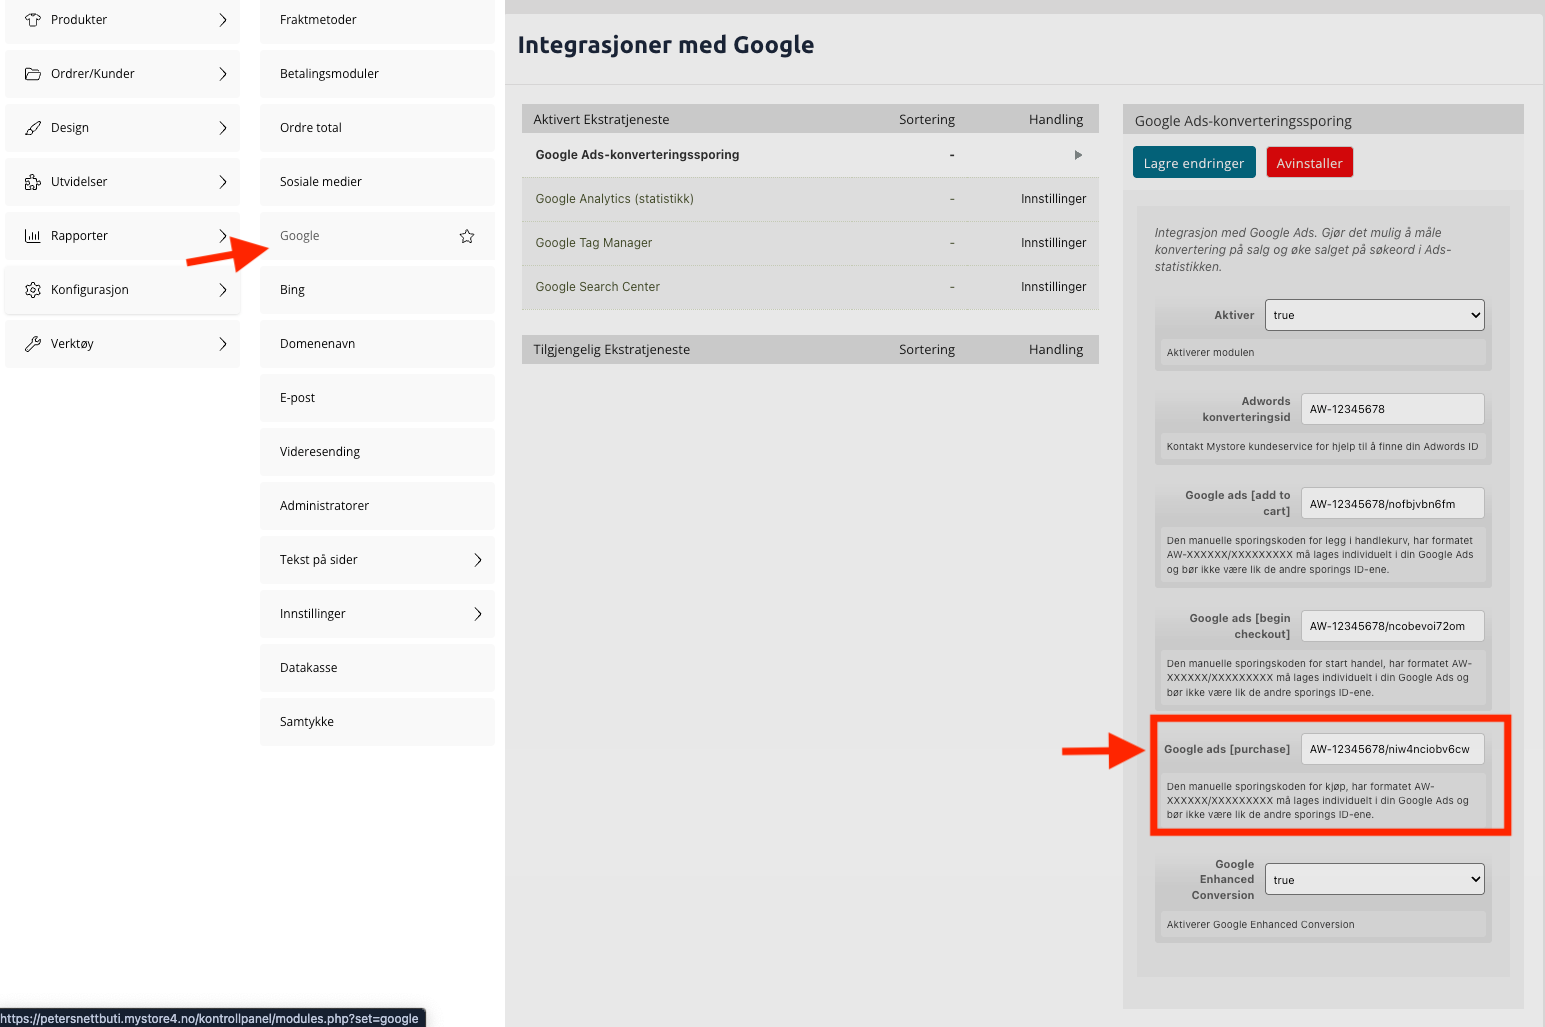Click Google Search Center link
The width and height of the screenshot is (1545, 1027).
[597, 287]
